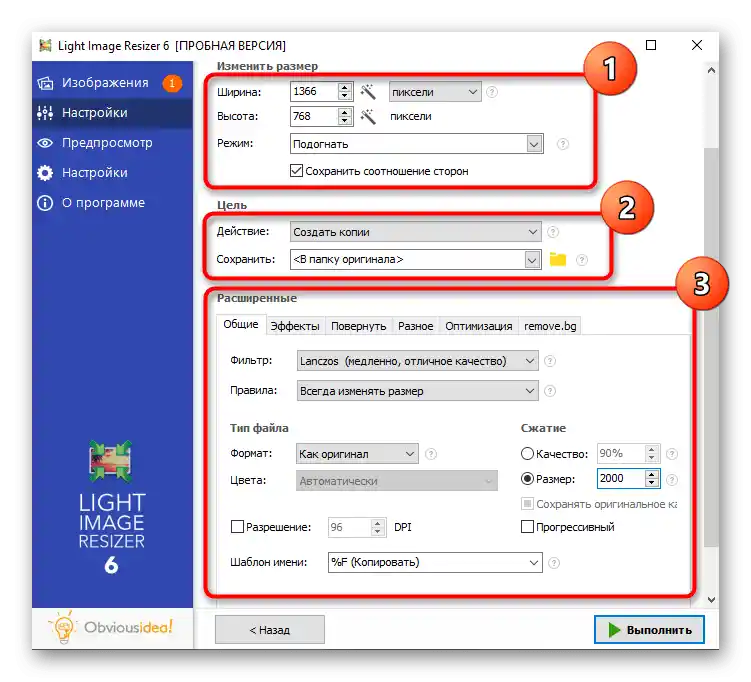751x682 pixels.
Task: Click the Light Image Resizer title bar icon
Action: pos(46,45)
